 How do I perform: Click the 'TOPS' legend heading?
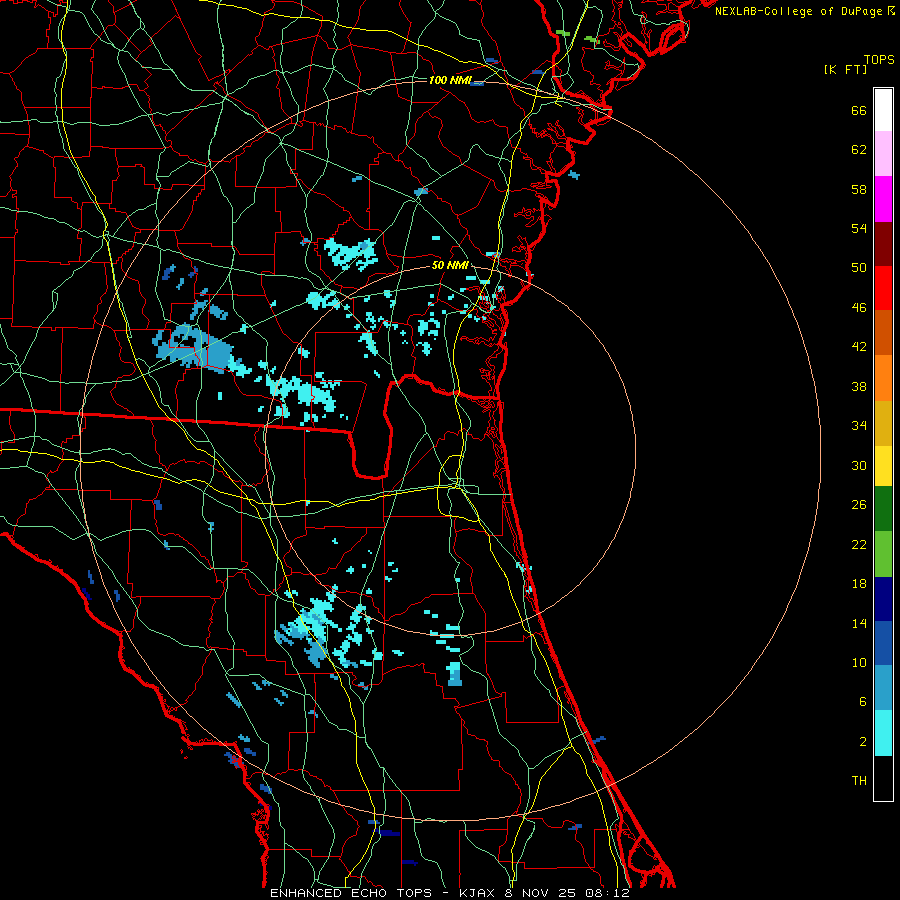pos(879,60)
